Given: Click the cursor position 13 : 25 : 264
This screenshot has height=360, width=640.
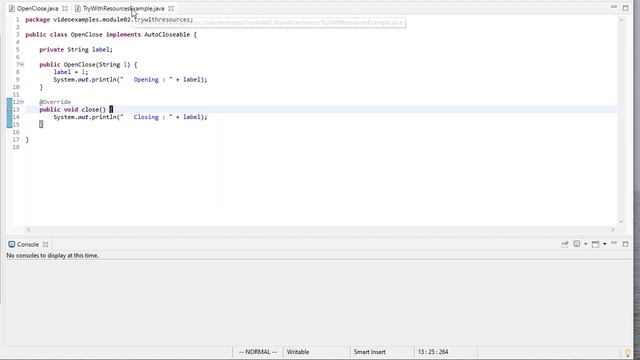Looking at the screenshot, I should point(433,352).
